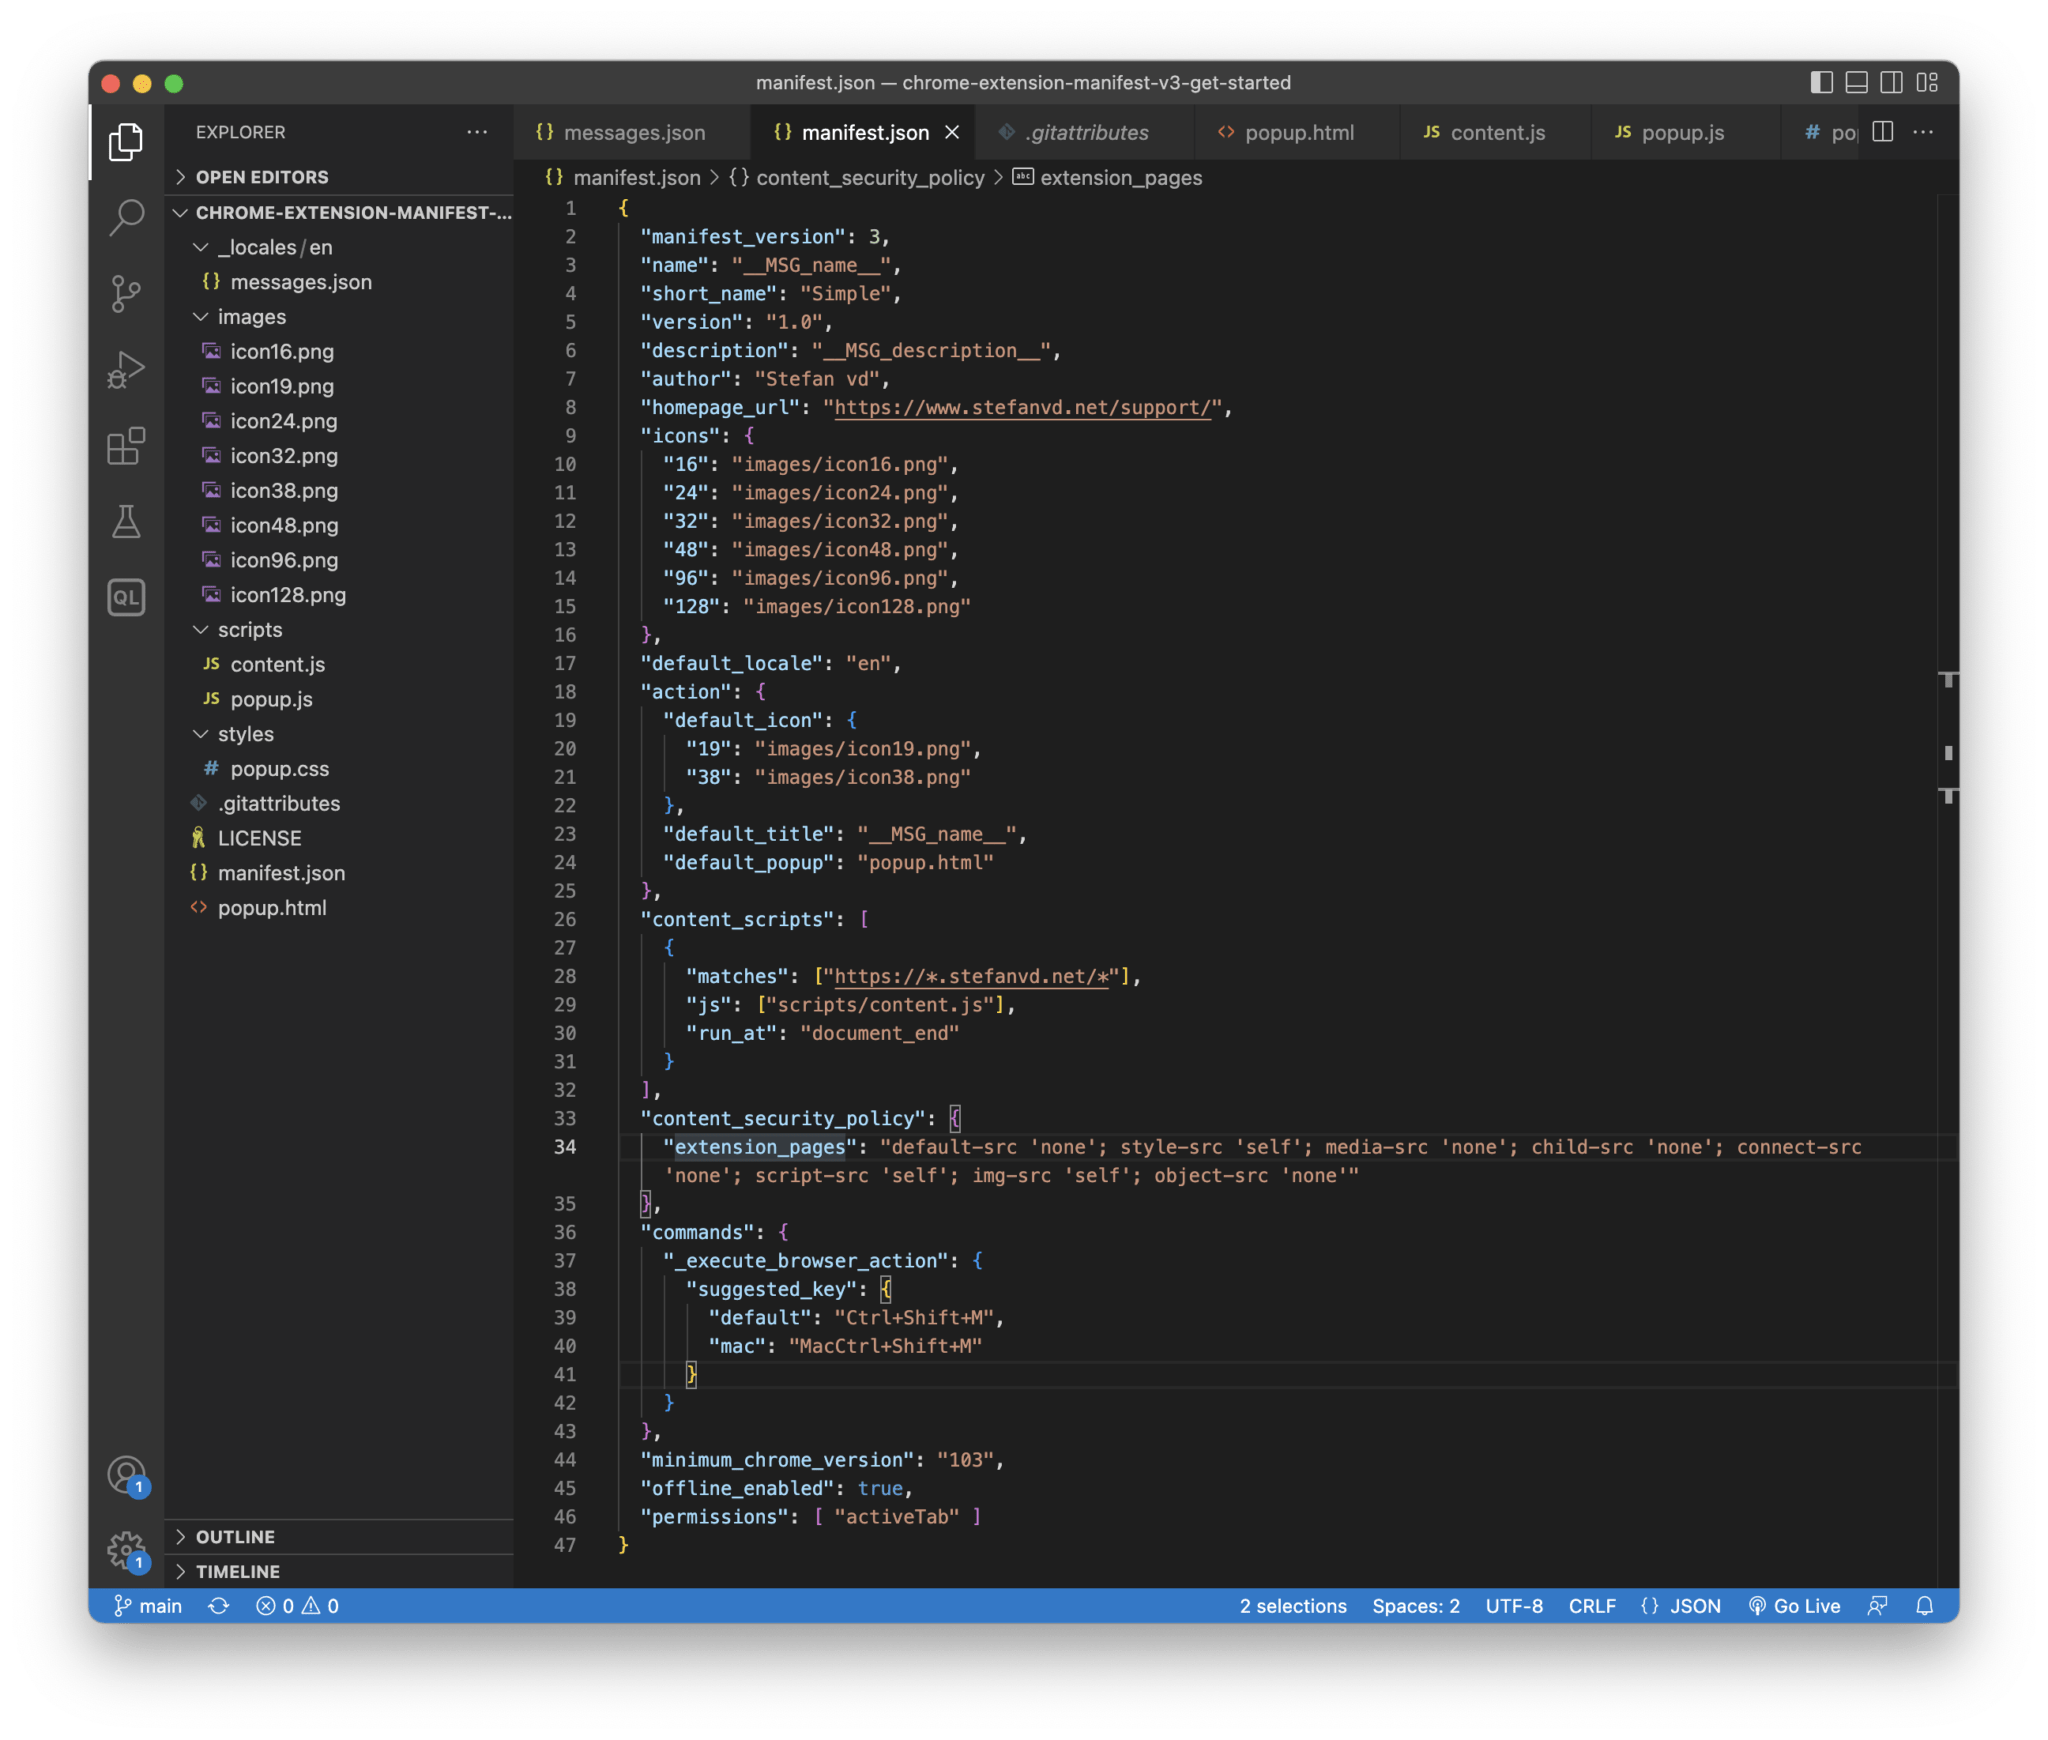The width and height of the screenshot is (2048, 1740).
Task: Toggle the primary side bar layout icon
Action: coord(1821,83)
